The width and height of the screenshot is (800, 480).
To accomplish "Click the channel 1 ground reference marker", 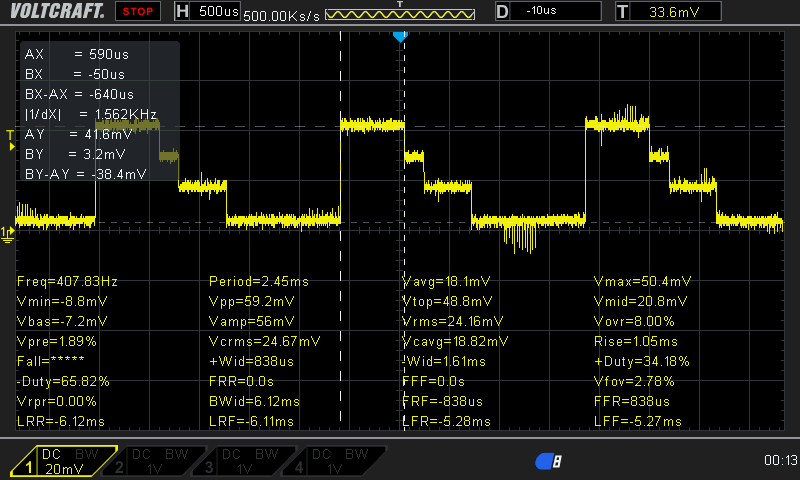I will [x=9, y=232].
